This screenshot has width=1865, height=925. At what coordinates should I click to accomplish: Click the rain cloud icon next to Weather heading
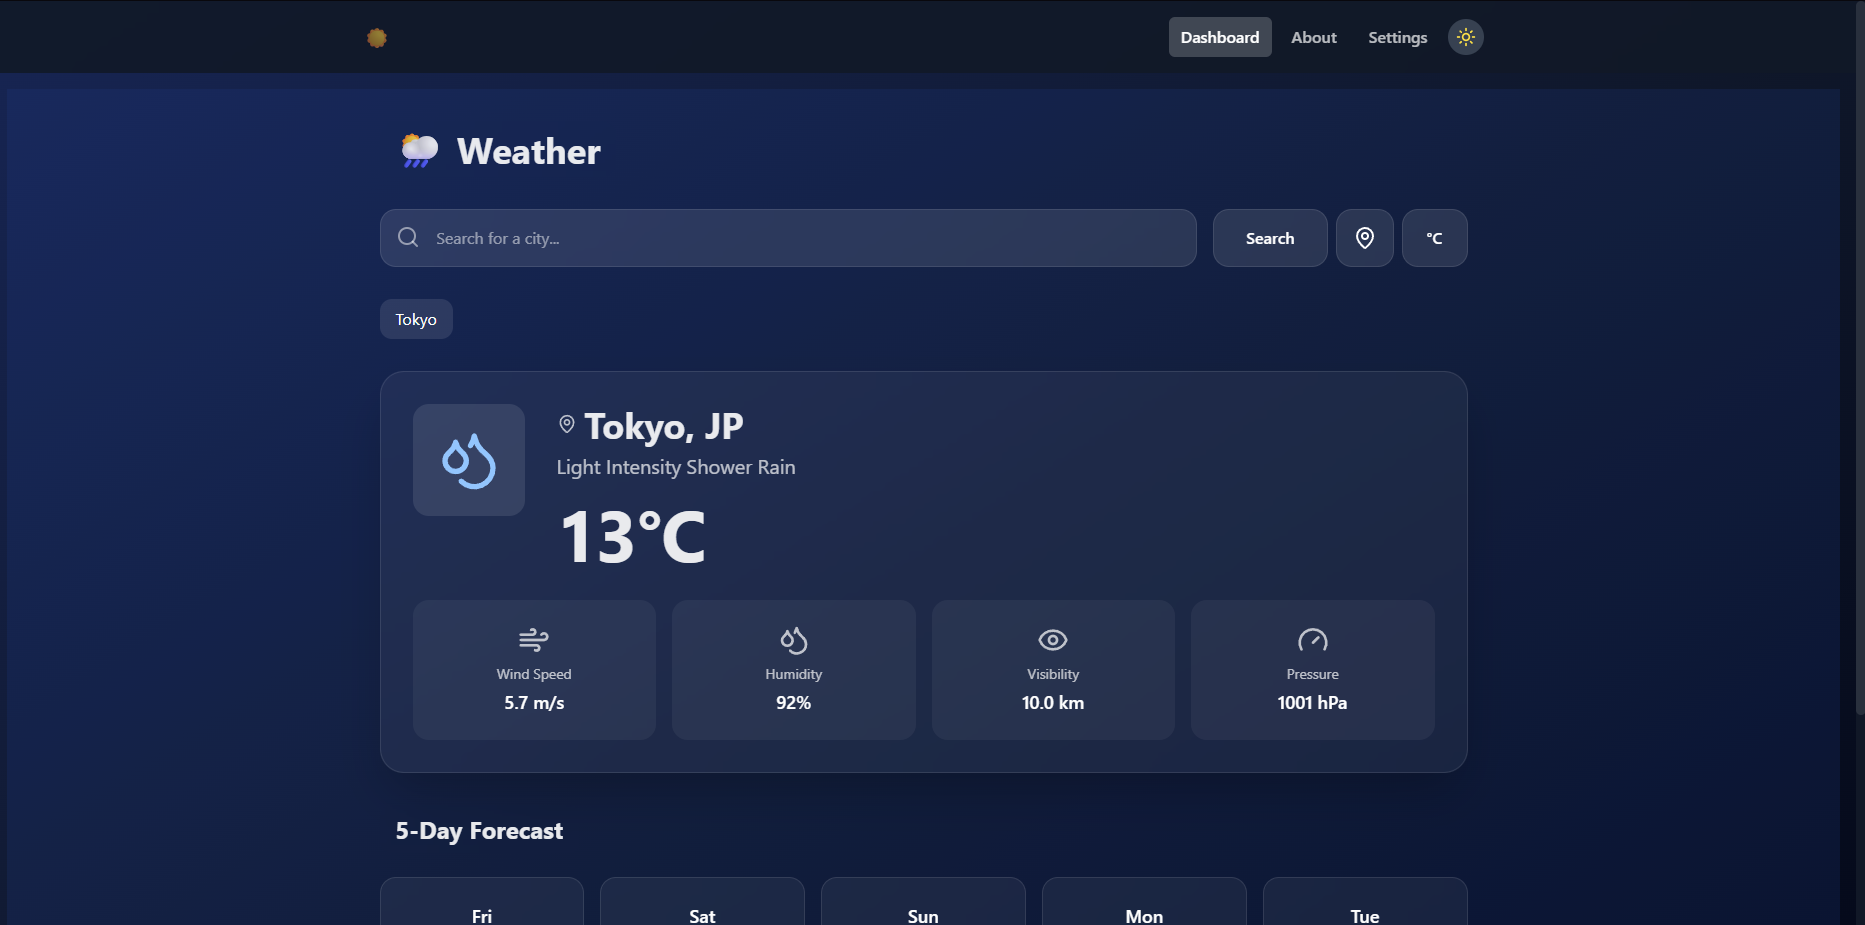pos(417,150)
